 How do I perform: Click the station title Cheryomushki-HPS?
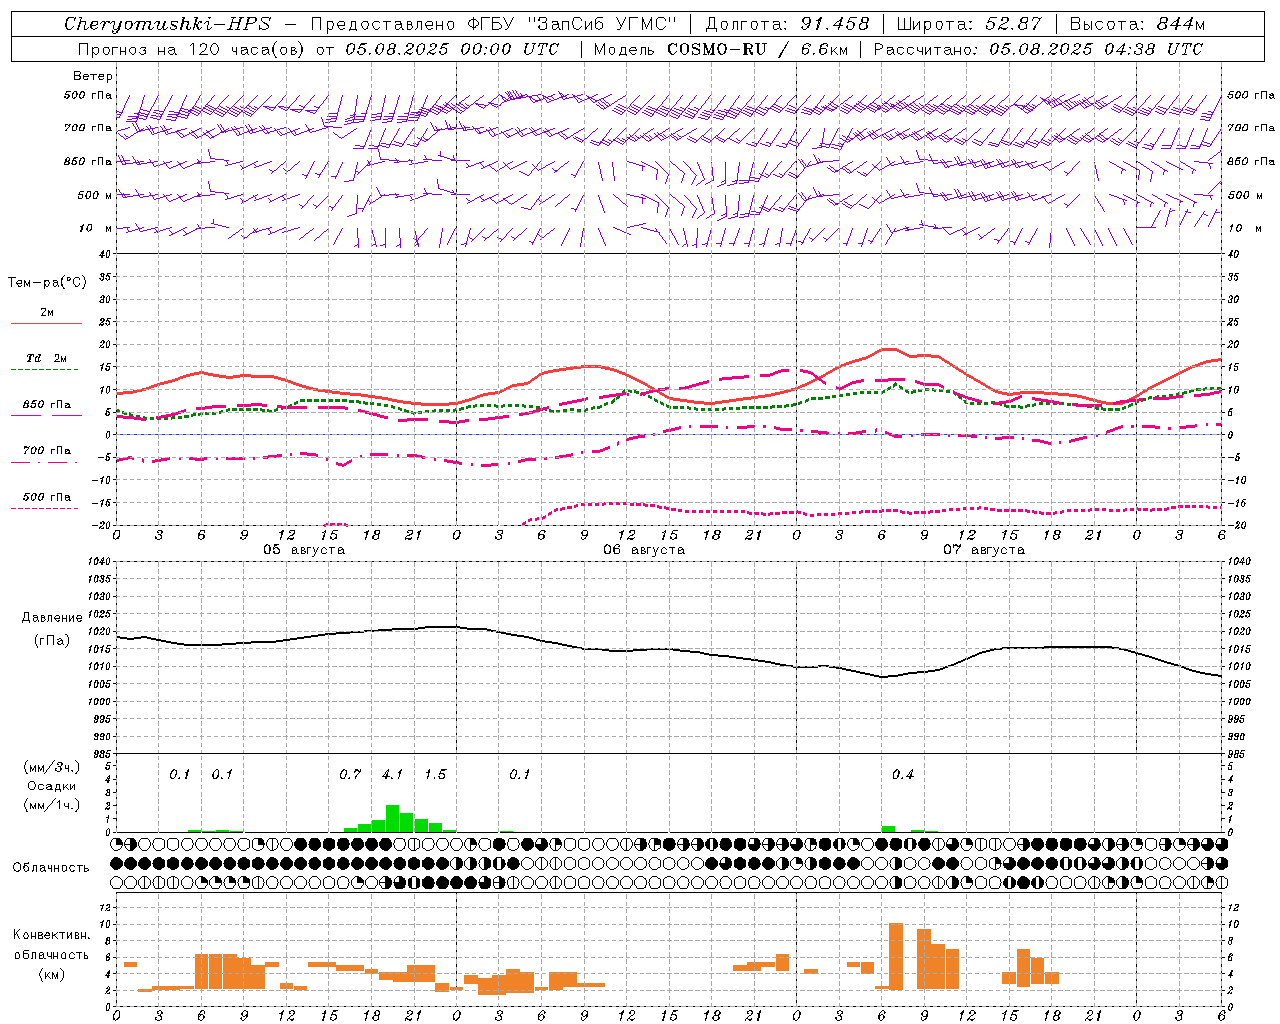pyautogui.click(x=167, y=24)
